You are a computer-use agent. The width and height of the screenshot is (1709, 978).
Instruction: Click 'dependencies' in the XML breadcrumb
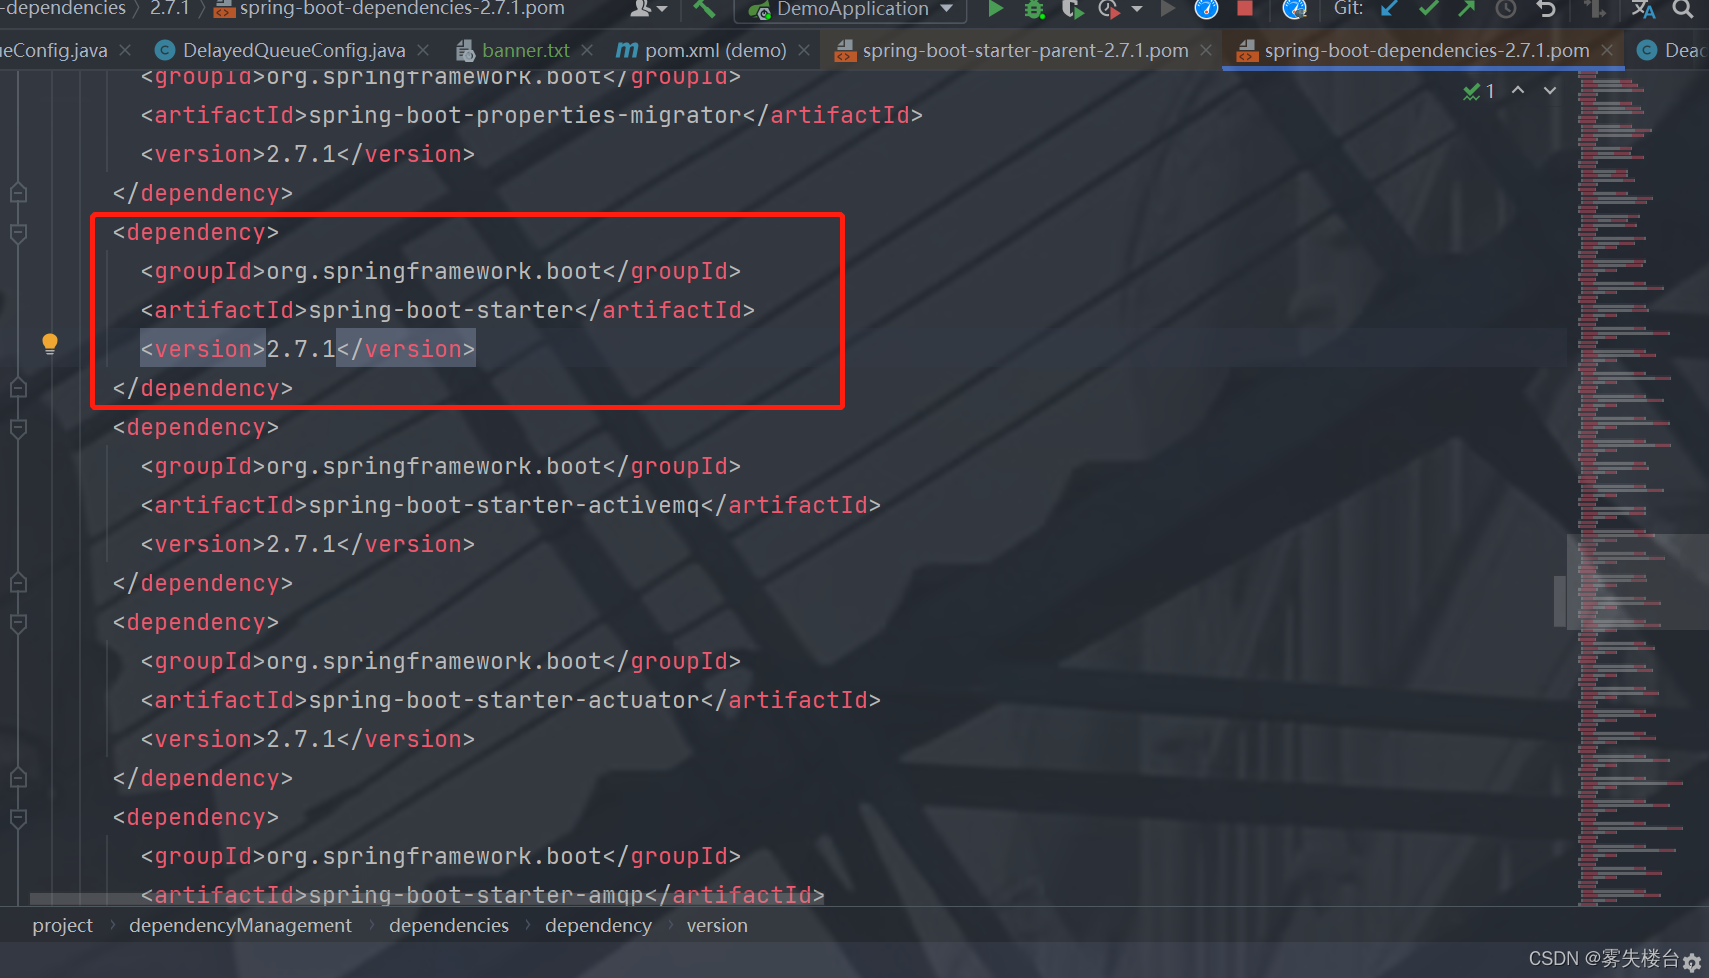point(449,926)
